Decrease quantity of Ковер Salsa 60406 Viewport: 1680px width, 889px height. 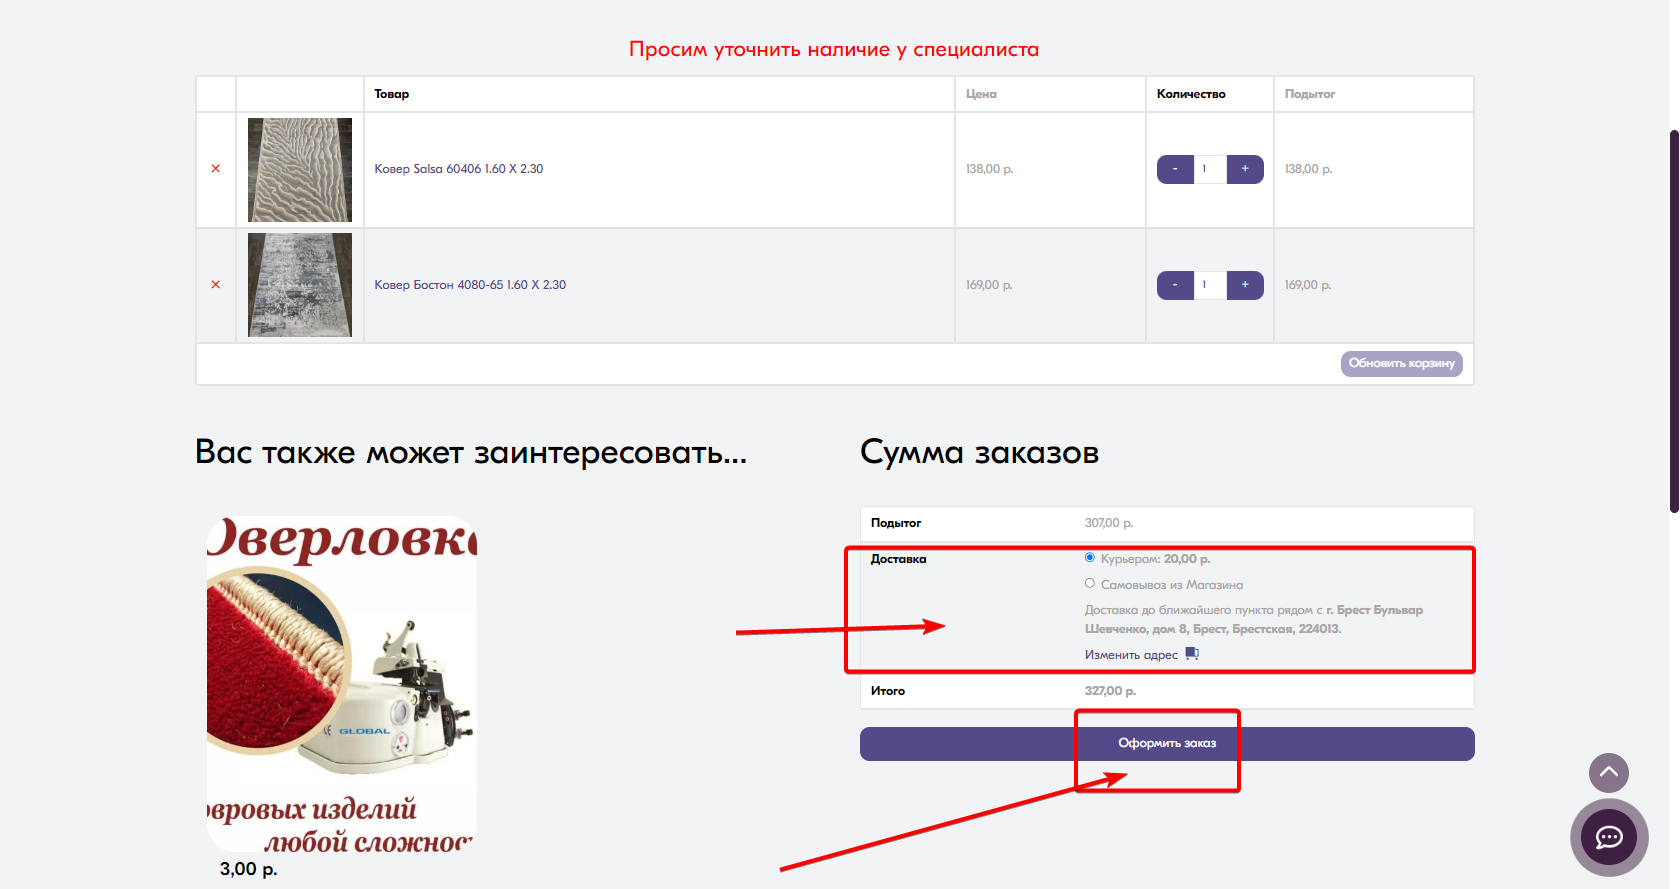[x=1175, y=169]
